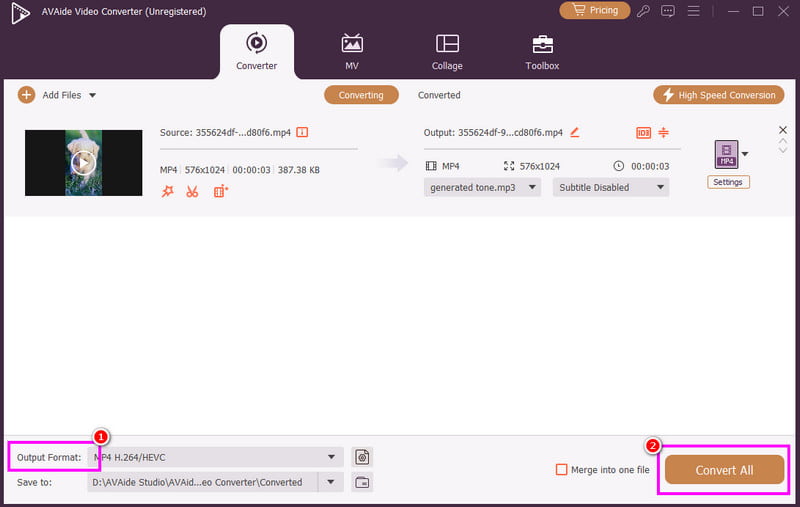The width and height of the screenshot is (800, 507).
Task: Click the Settings button
Action: (728, 182)
